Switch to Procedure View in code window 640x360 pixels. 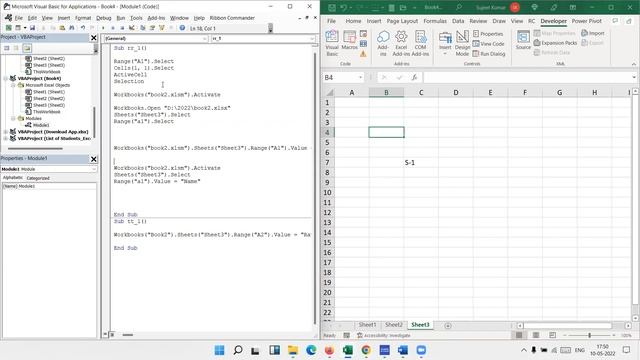[105, 335]
